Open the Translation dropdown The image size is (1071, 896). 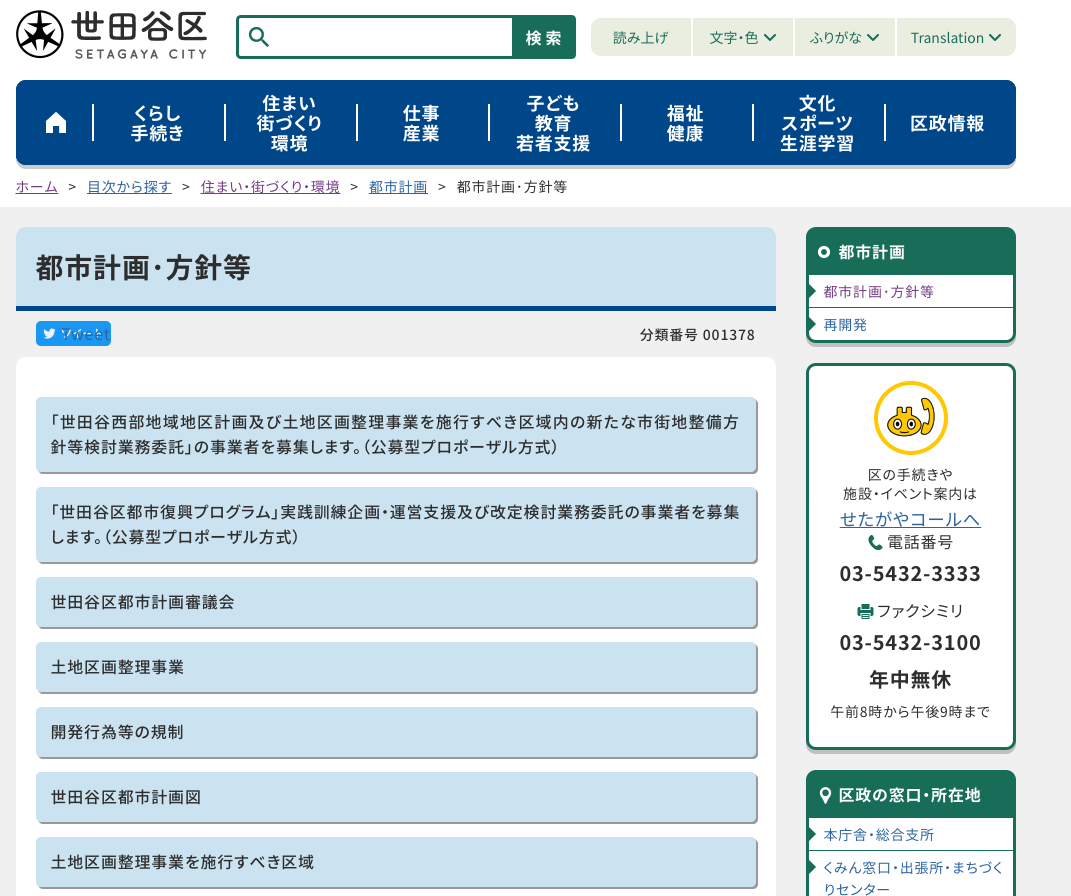pyautogui.click(x=955, y=38)
